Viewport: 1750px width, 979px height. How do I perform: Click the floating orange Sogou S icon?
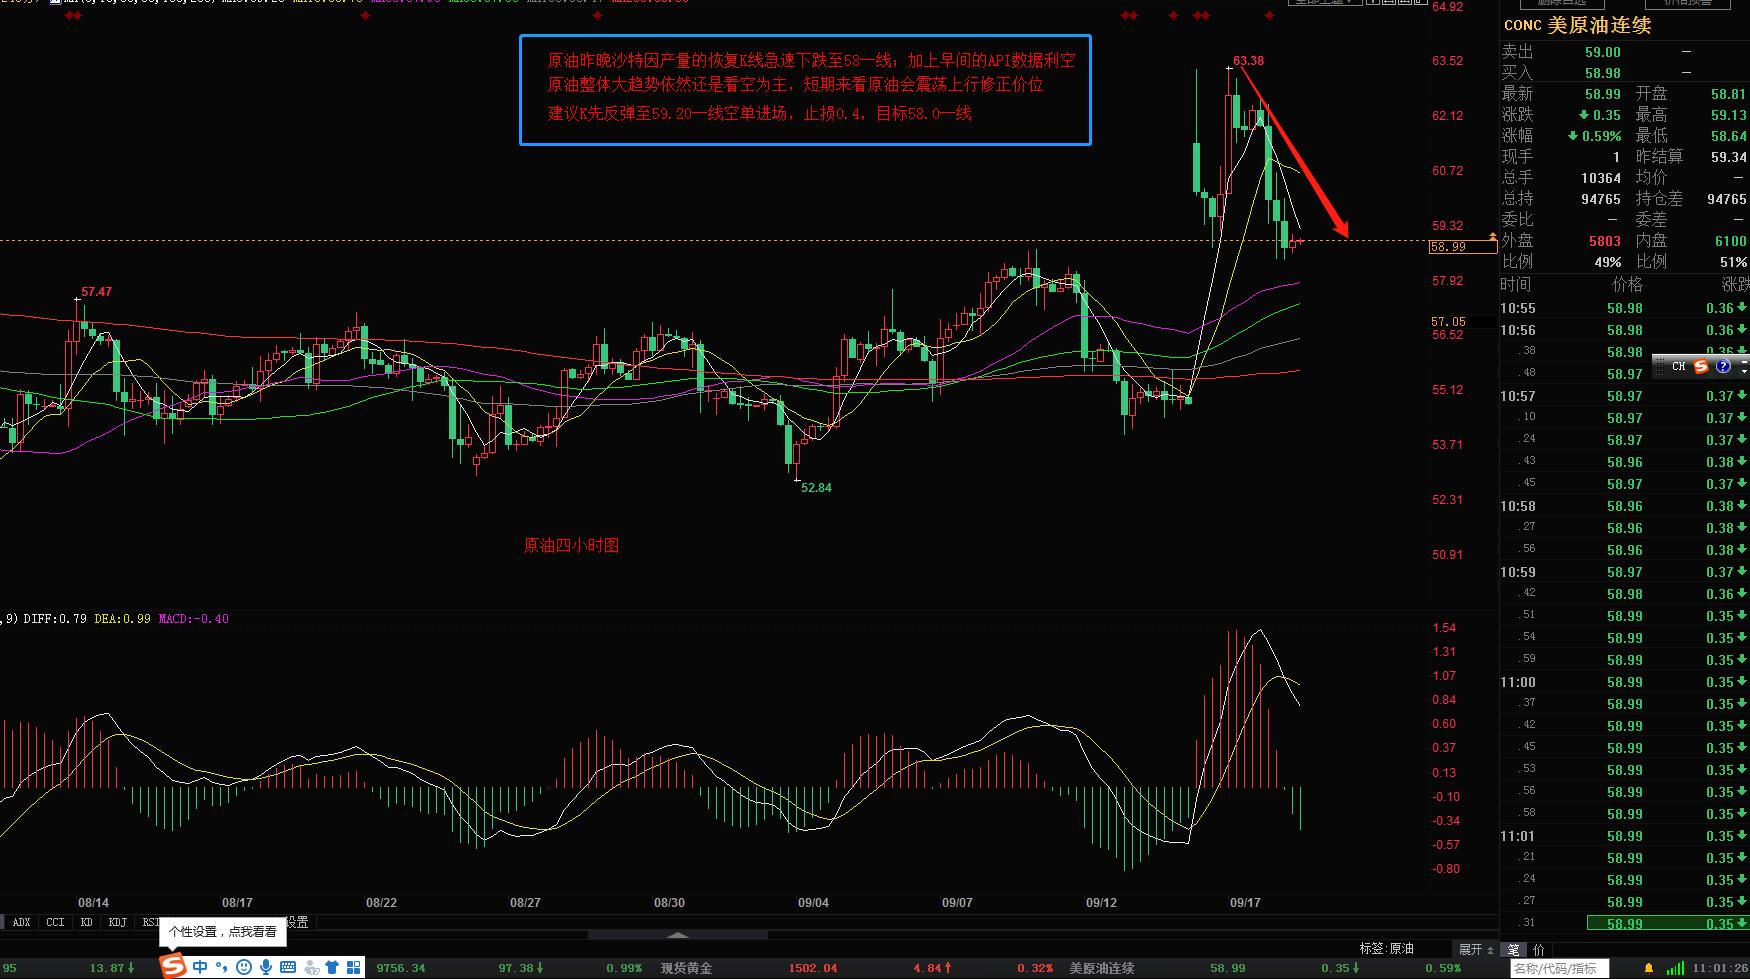point(1701,367)
